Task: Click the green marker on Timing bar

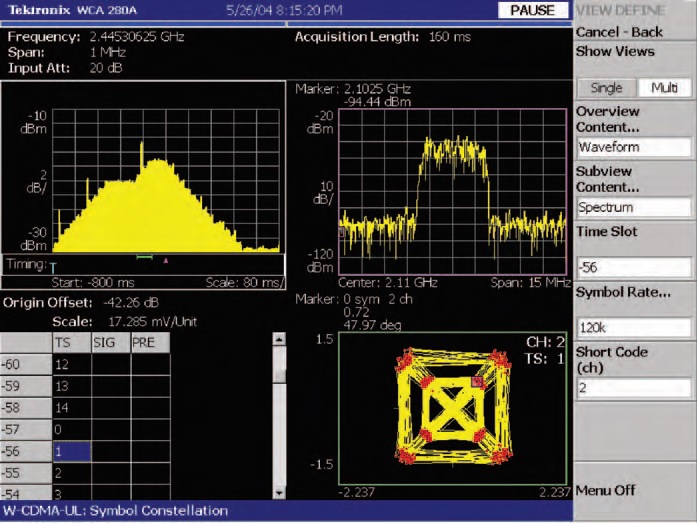Action: point(144,258)
